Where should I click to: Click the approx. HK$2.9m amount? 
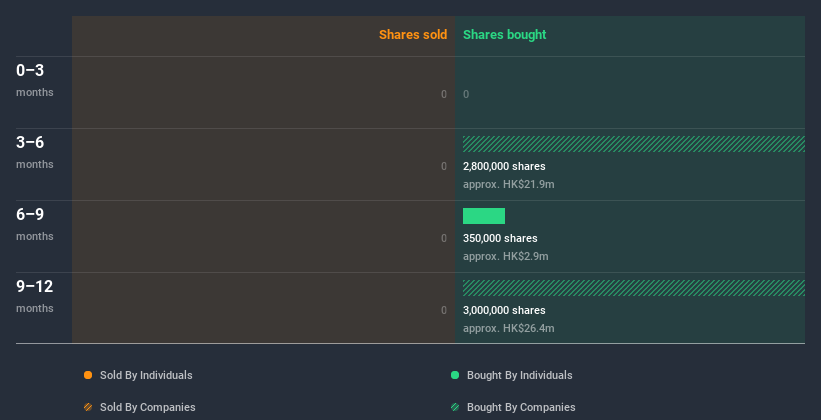pos(506,257)
